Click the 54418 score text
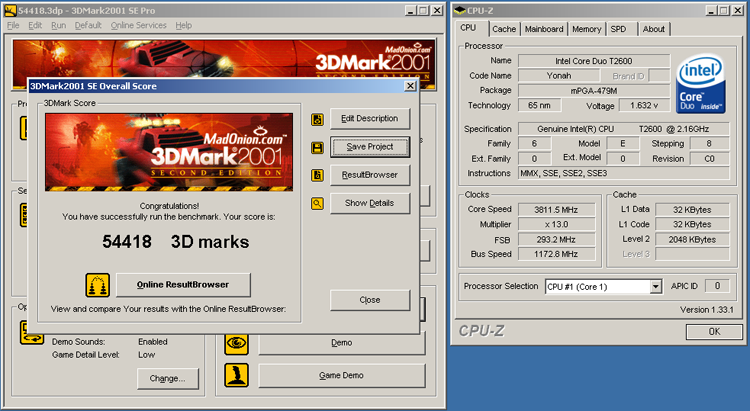Viewport: 750px width, 411px height. click(x=127, y=242)
